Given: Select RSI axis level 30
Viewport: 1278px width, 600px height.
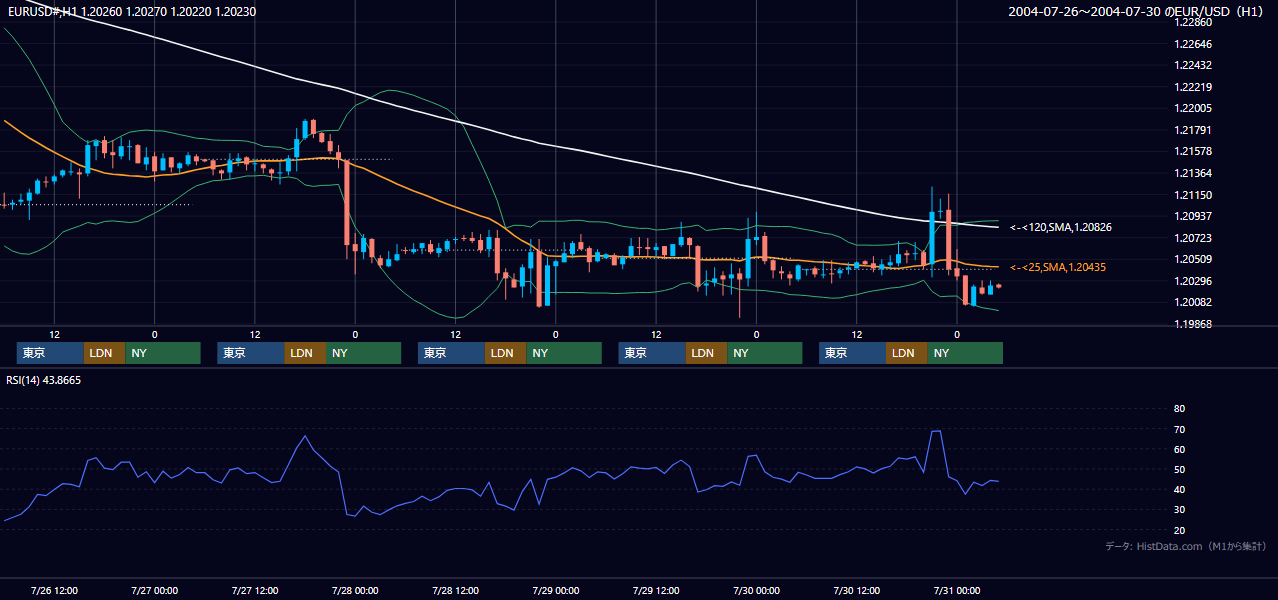Looking at the screenshot, I should click(1179, 510).
